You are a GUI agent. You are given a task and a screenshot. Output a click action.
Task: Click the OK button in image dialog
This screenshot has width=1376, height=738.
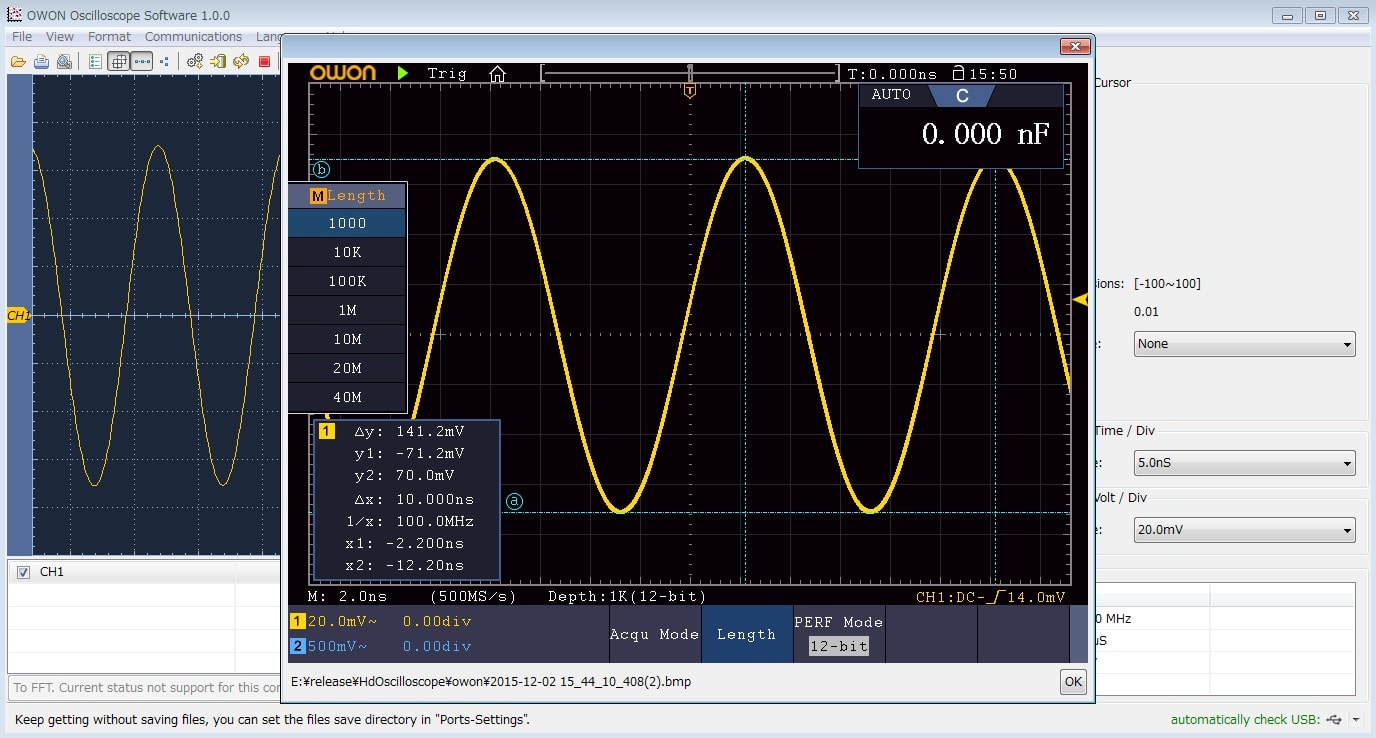coord(1073,682)
